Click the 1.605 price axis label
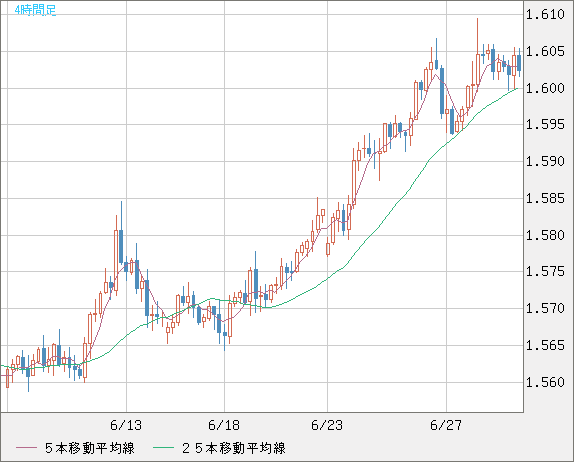574x462 pixels. 545,51
